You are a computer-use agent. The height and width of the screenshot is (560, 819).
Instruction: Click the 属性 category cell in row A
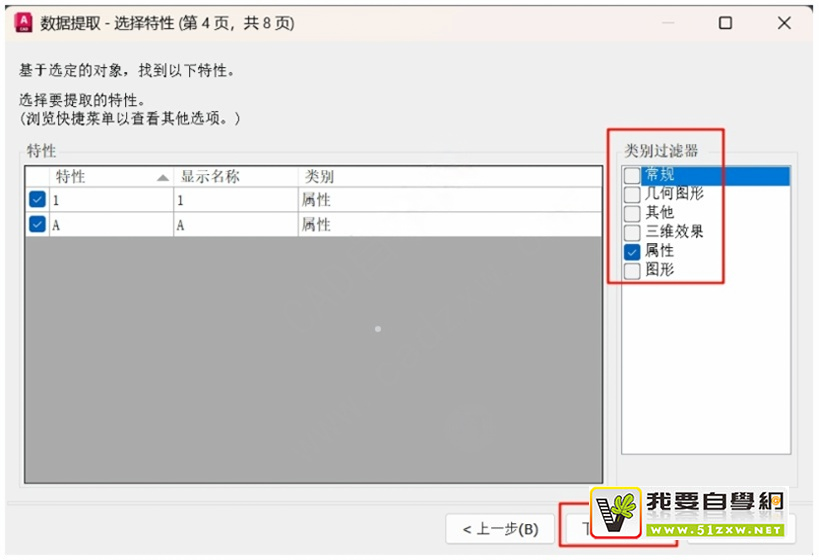pos(450,225)
